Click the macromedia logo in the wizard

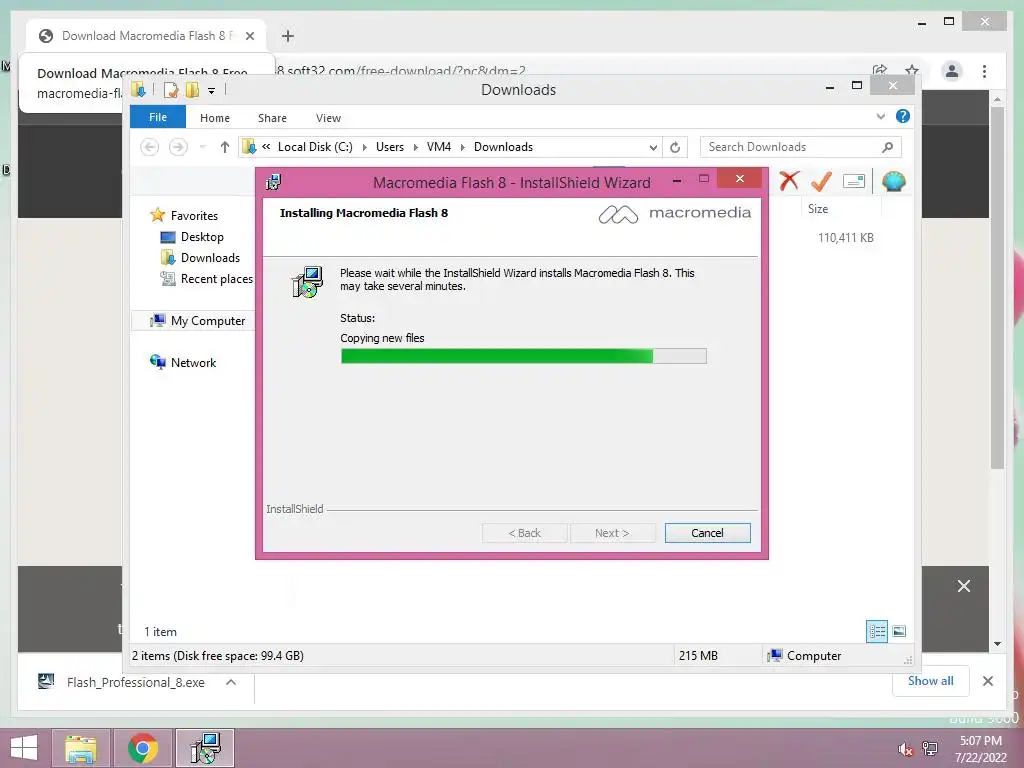coord(675,214)
